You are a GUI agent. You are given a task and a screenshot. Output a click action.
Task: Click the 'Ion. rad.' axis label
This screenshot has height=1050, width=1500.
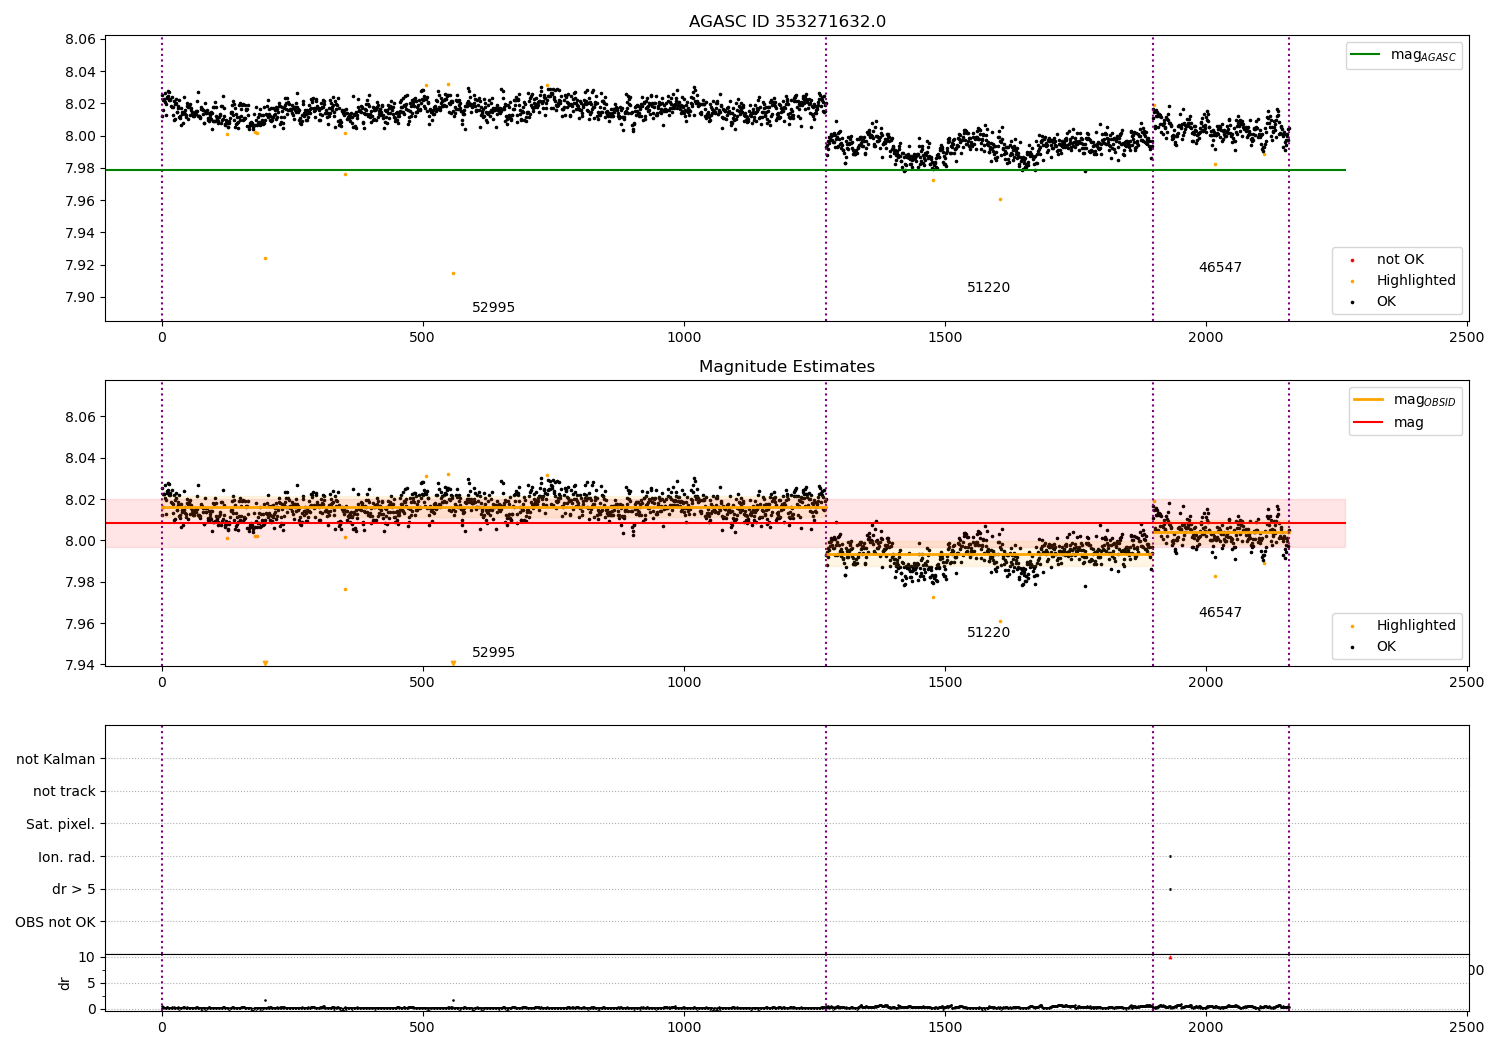[67, 857]
